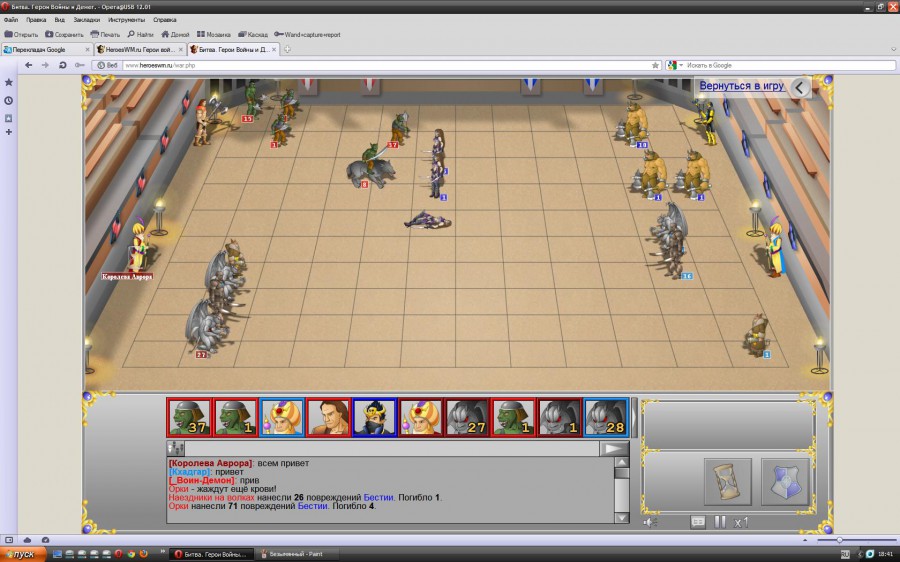900x562 pixels.
Task: Open the Вид menu
Action: pyautogui.click(x=60, y=20)
